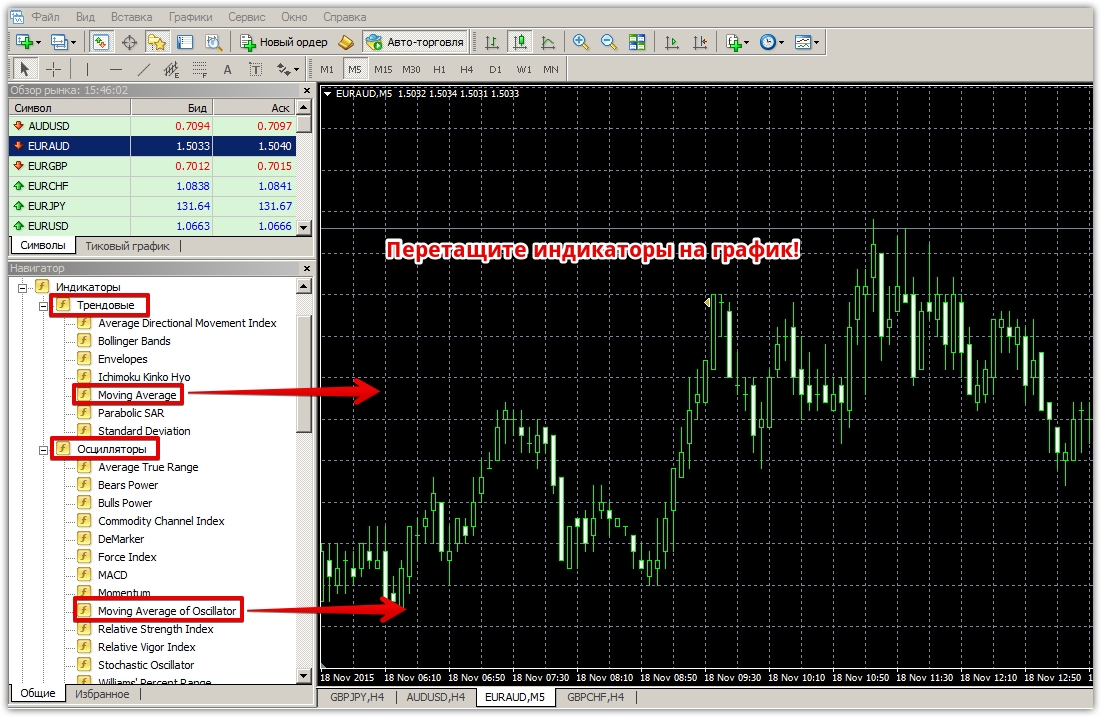1101x717 pixels.
Task: Open the profiles dropdown in toolbar
Action: [63, 42]
